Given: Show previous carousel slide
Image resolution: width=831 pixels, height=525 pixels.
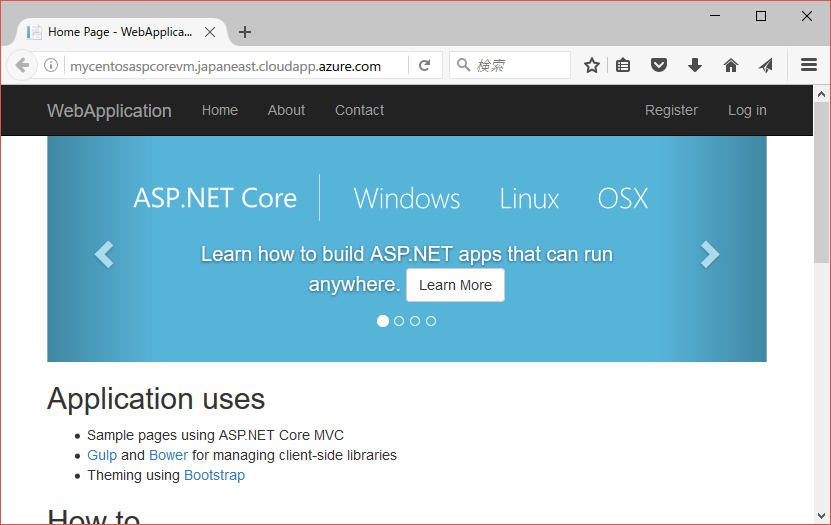Looking at the screenshot, I should tap(104, 254).
